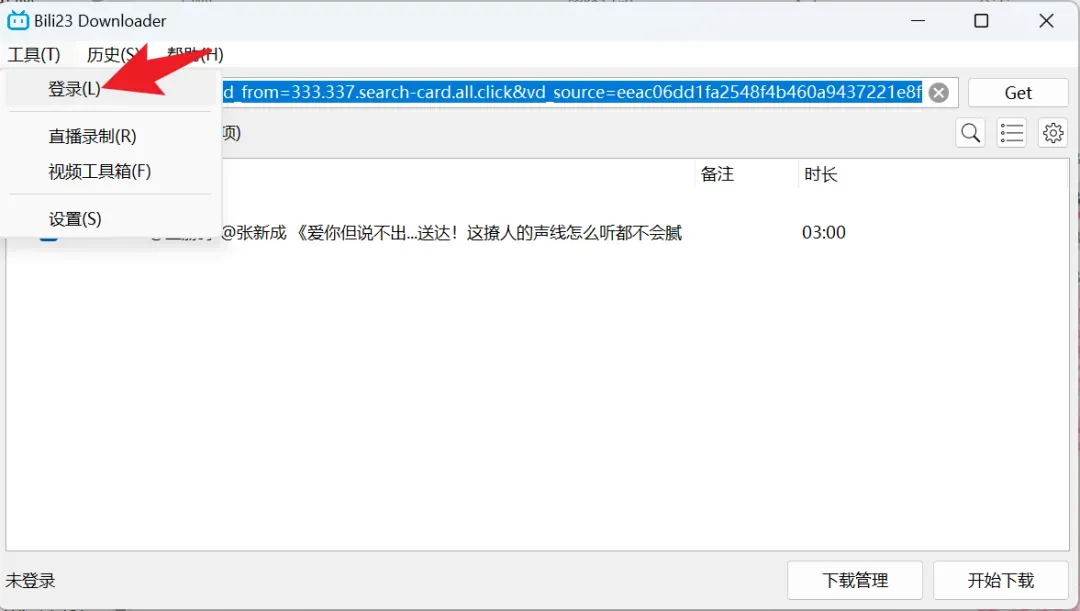Open 视频工具箱(F) from the menu

click(100, 171)
